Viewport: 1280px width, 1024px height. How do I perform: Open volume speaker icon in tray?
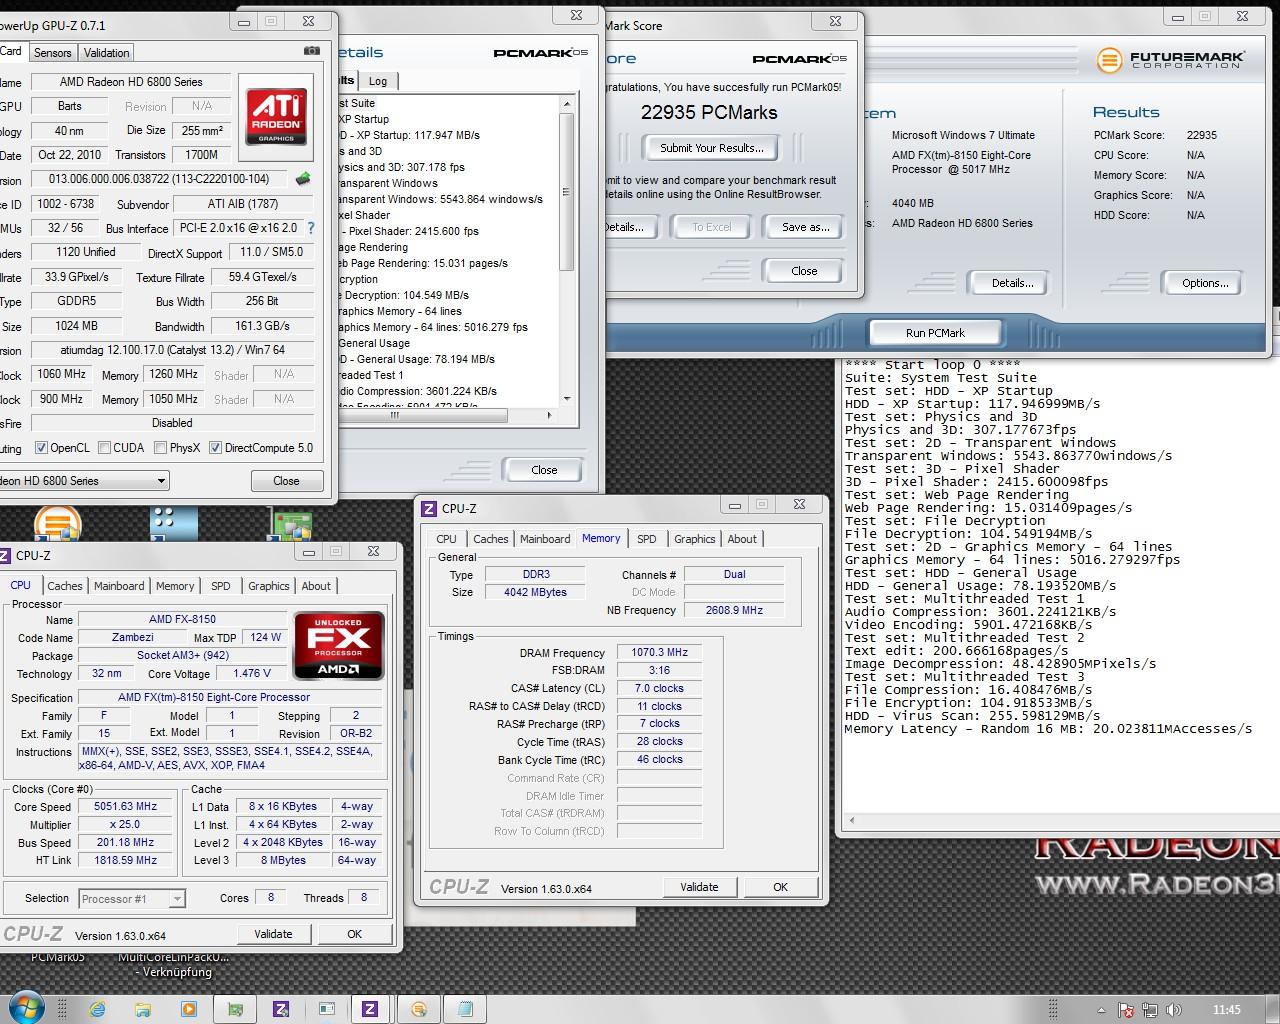1174,1010
